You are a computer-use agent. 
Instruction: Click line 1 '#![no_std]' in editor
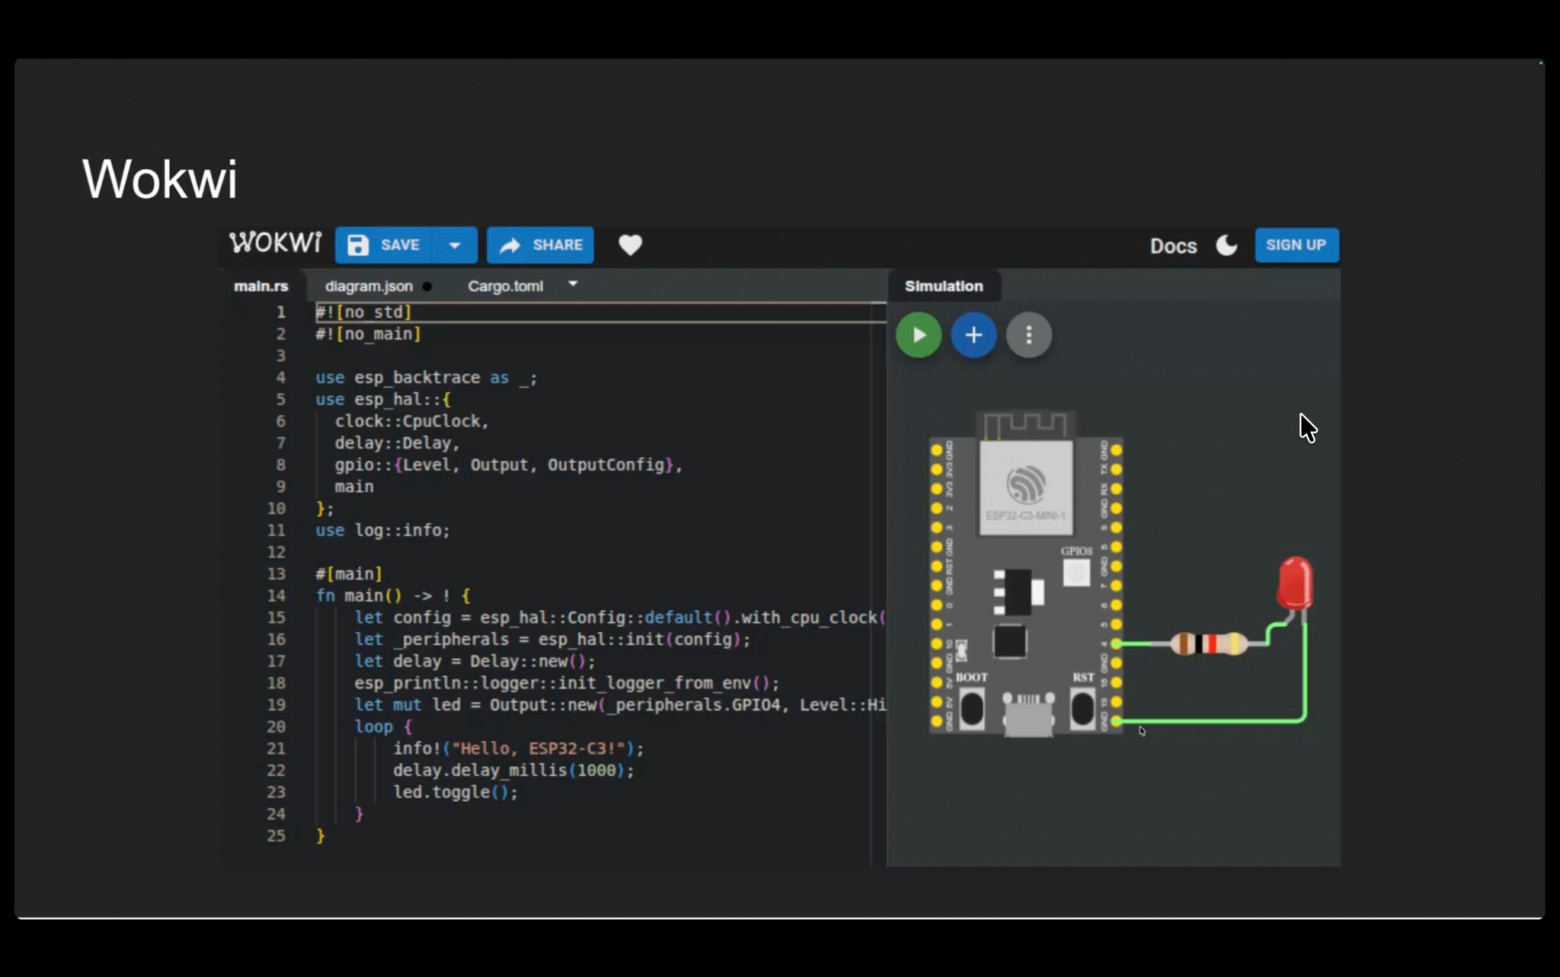364,312
